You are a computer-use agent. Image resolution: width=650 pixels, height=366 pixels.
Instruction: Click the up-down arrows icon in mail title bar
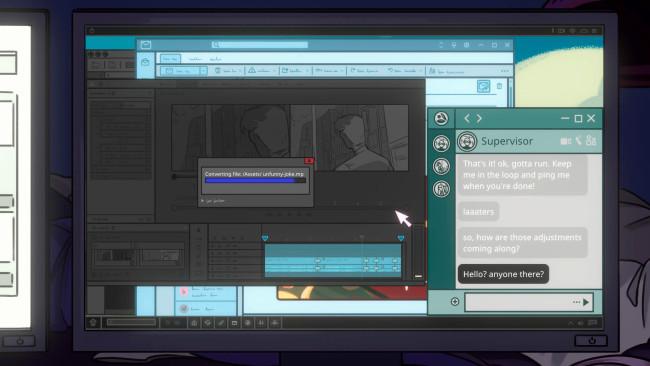[441, 45]
